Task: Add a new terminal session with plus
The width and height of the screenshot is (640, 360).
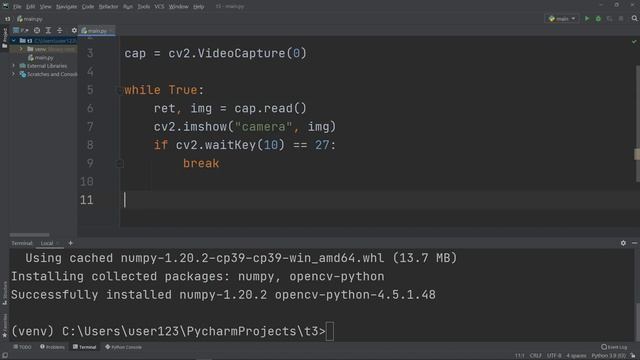Action: point(70,243)
